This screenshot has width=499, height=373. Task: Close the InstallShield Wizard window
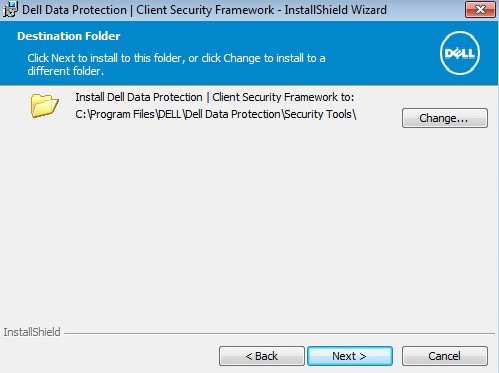pyautogui.click(x=480, y=10)
